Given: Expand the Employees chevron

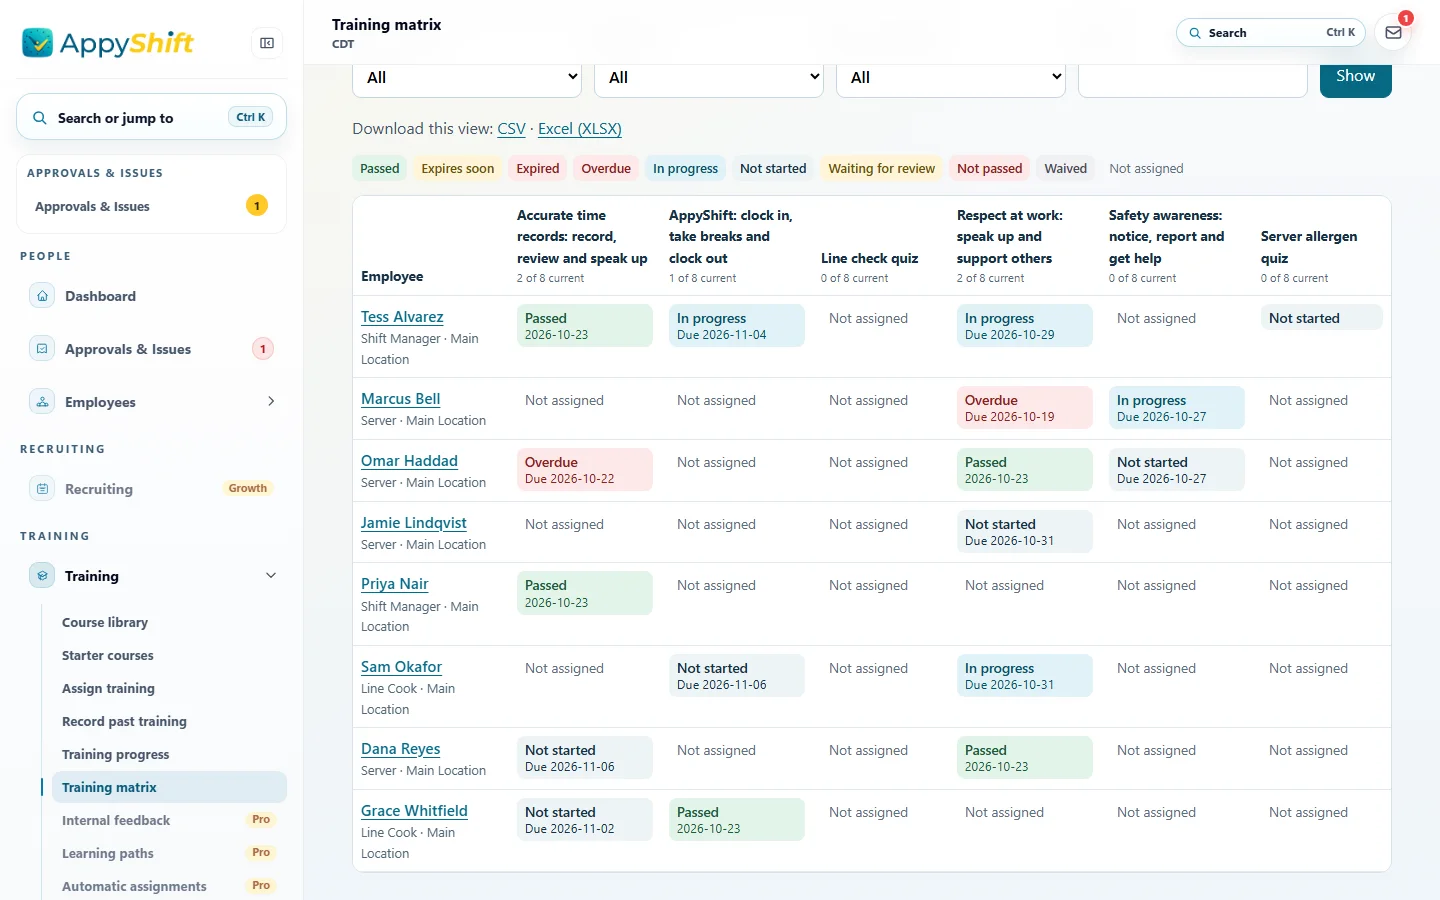Looking at the screenshot, I should (x=271, y=401).
